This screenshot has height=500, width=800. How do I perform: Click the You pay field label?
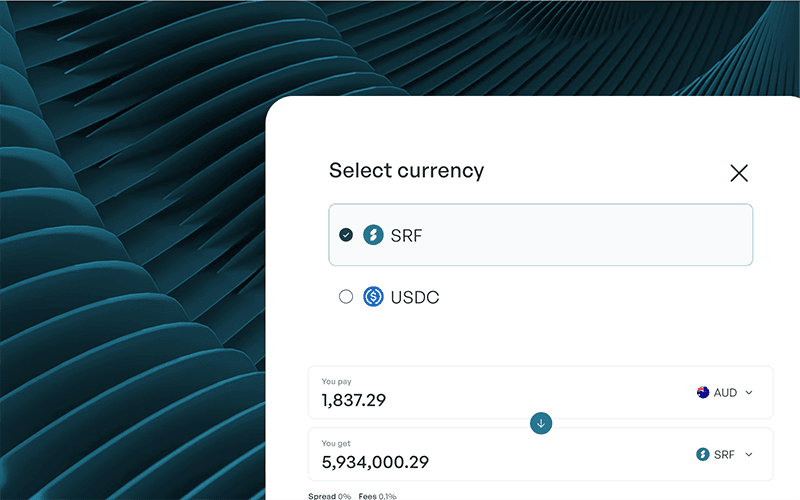(x=336, y=381)
